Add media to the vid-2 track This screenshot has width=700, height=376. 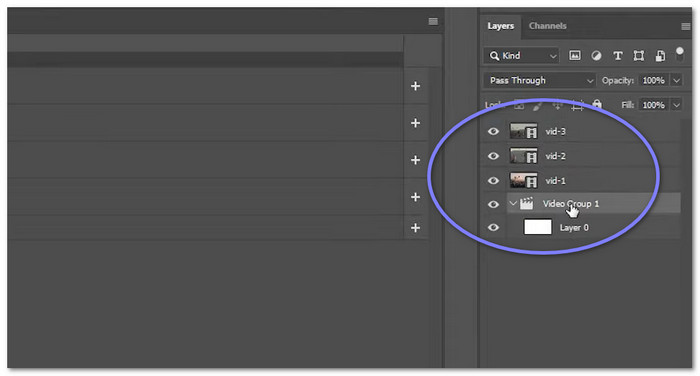pyautogui.click(x=415, y=123)
